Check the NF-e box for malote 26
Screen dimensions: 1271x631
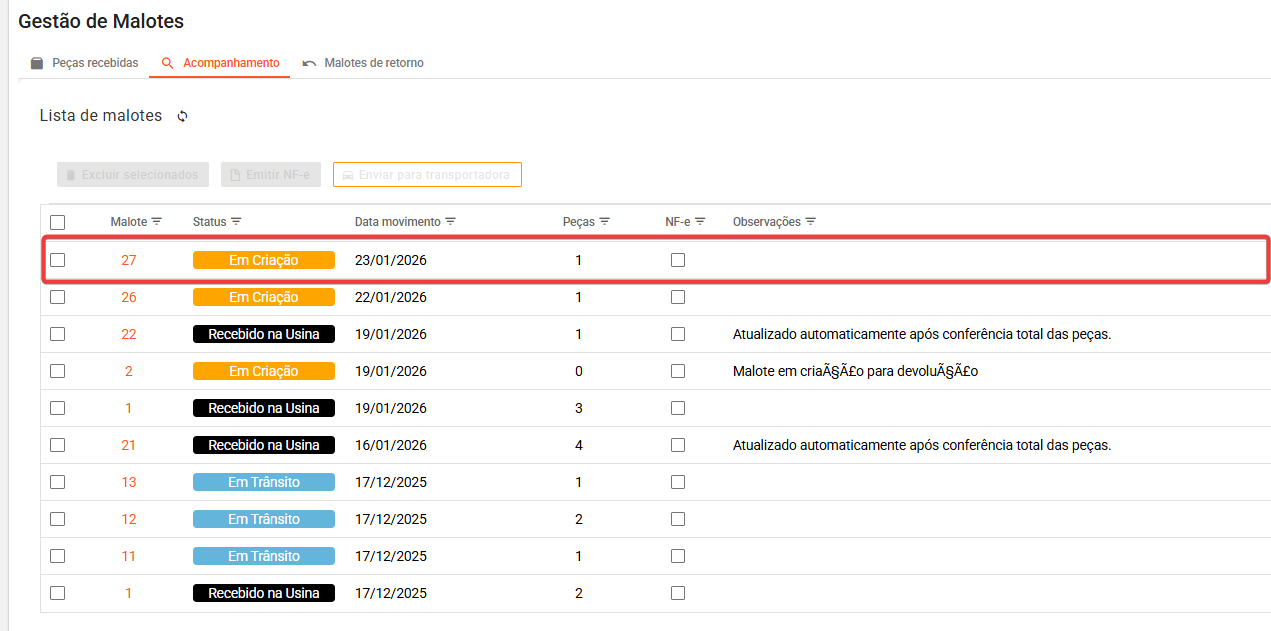(678, 297)
